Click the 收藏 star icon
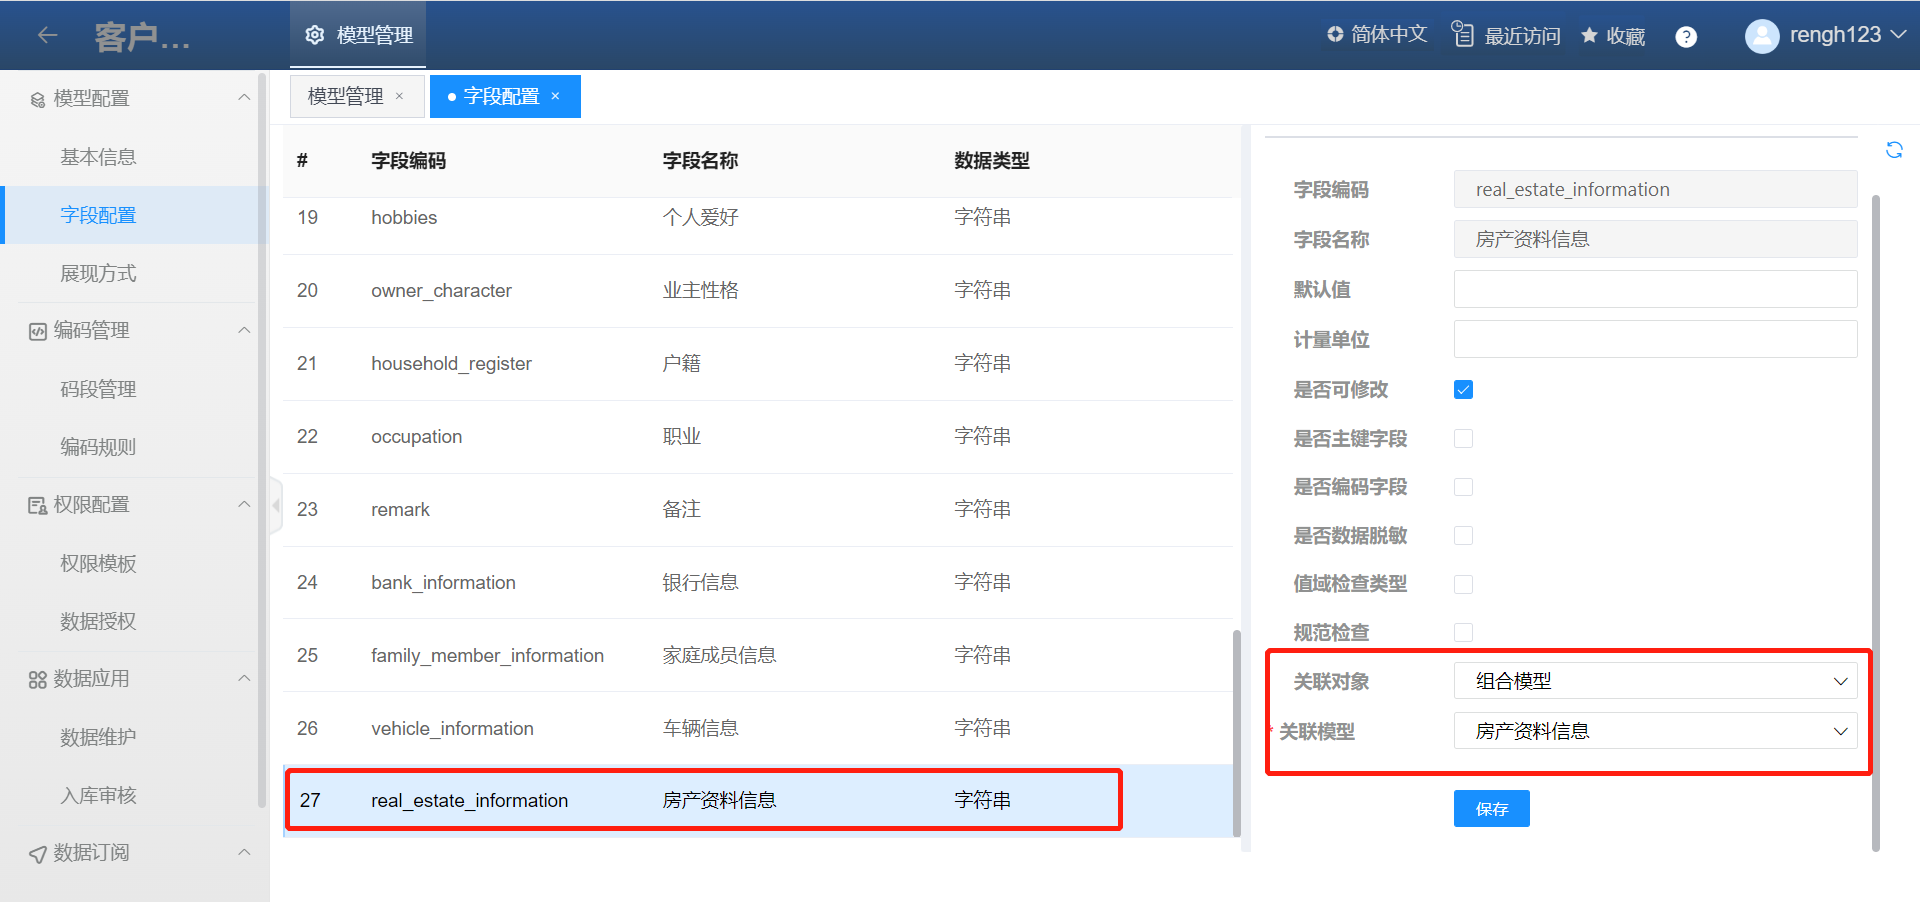 (x=1589, y=36)
